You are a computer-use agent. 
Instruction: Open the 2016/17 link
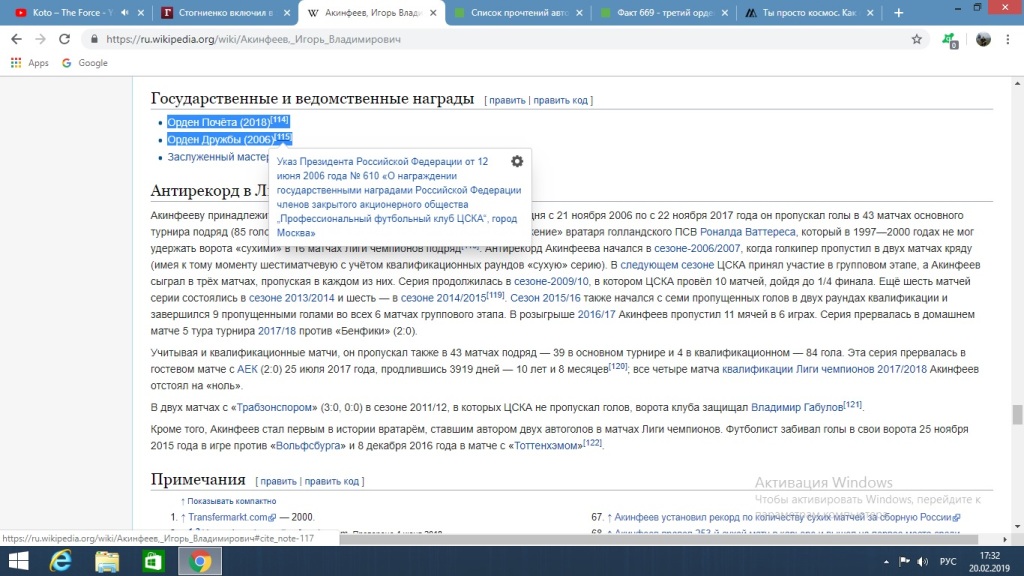click(x=596, y=314)
